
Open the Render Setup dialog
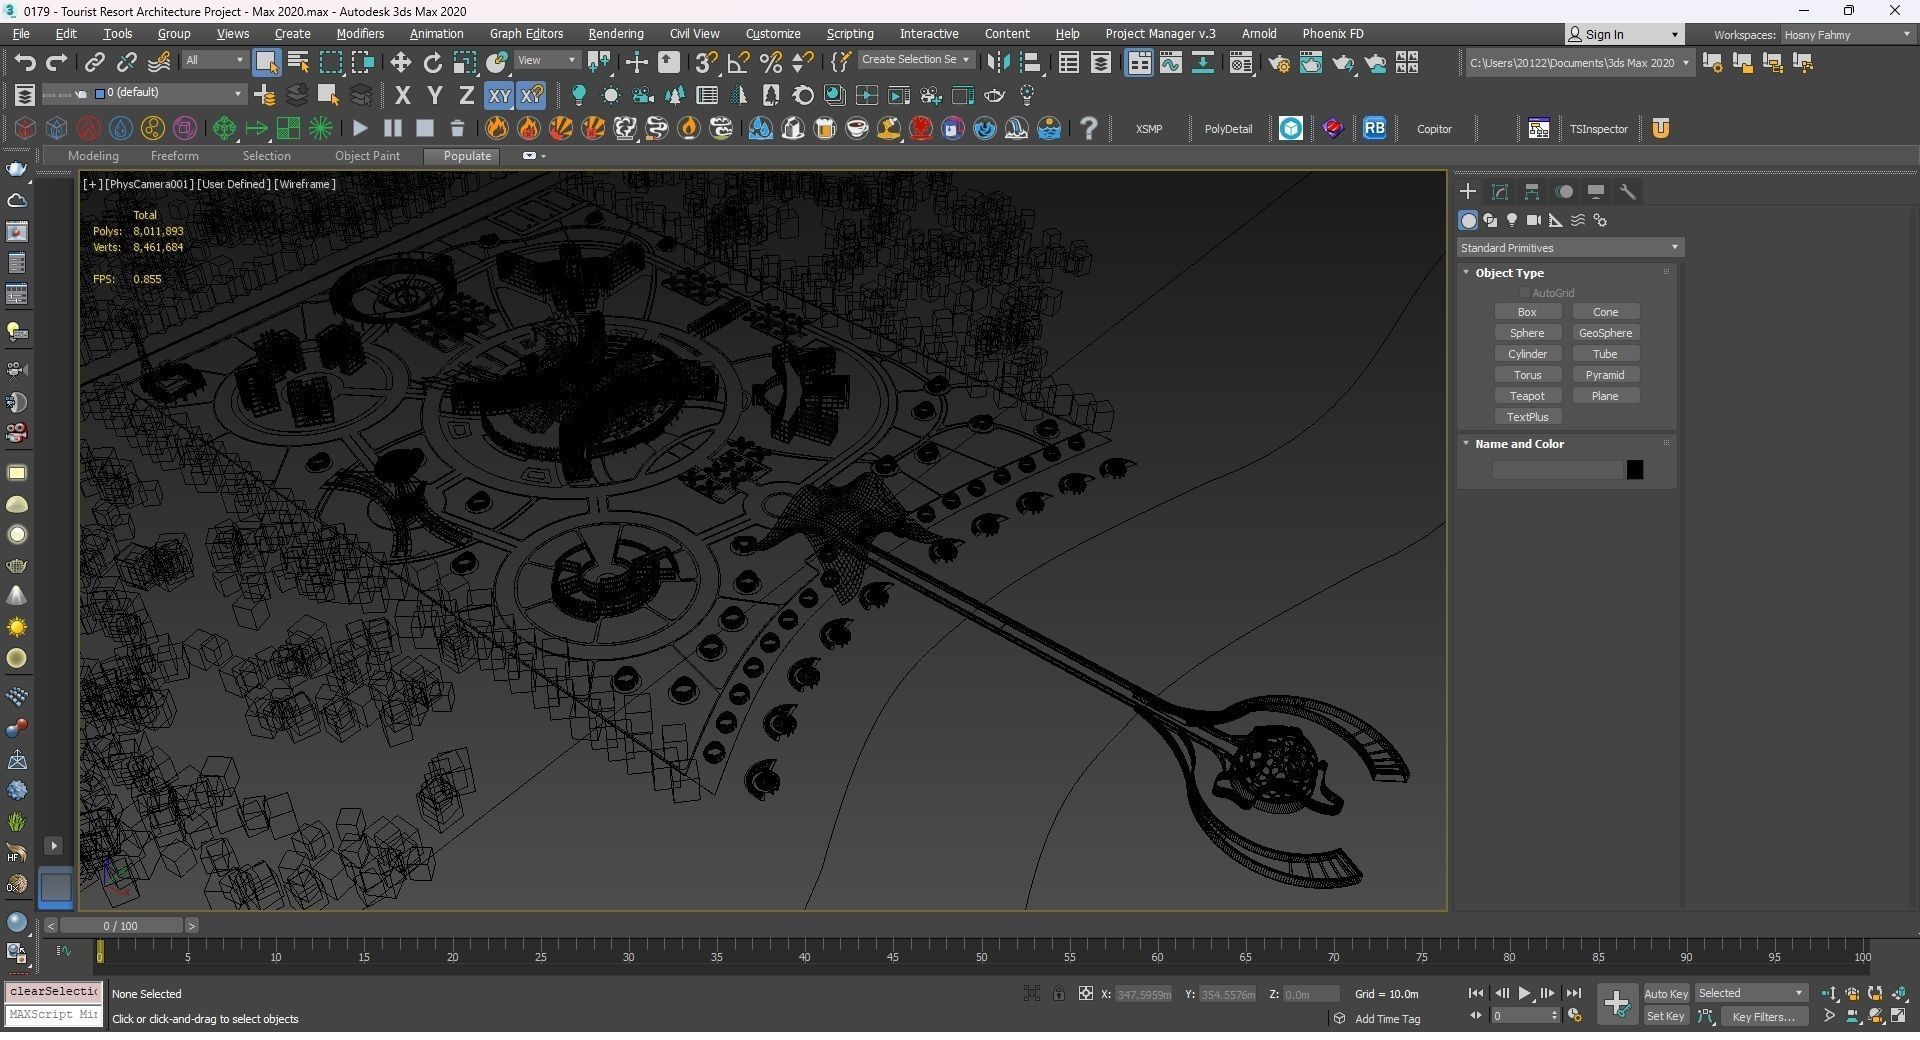pyautogui.click(x=1280, y=62)
